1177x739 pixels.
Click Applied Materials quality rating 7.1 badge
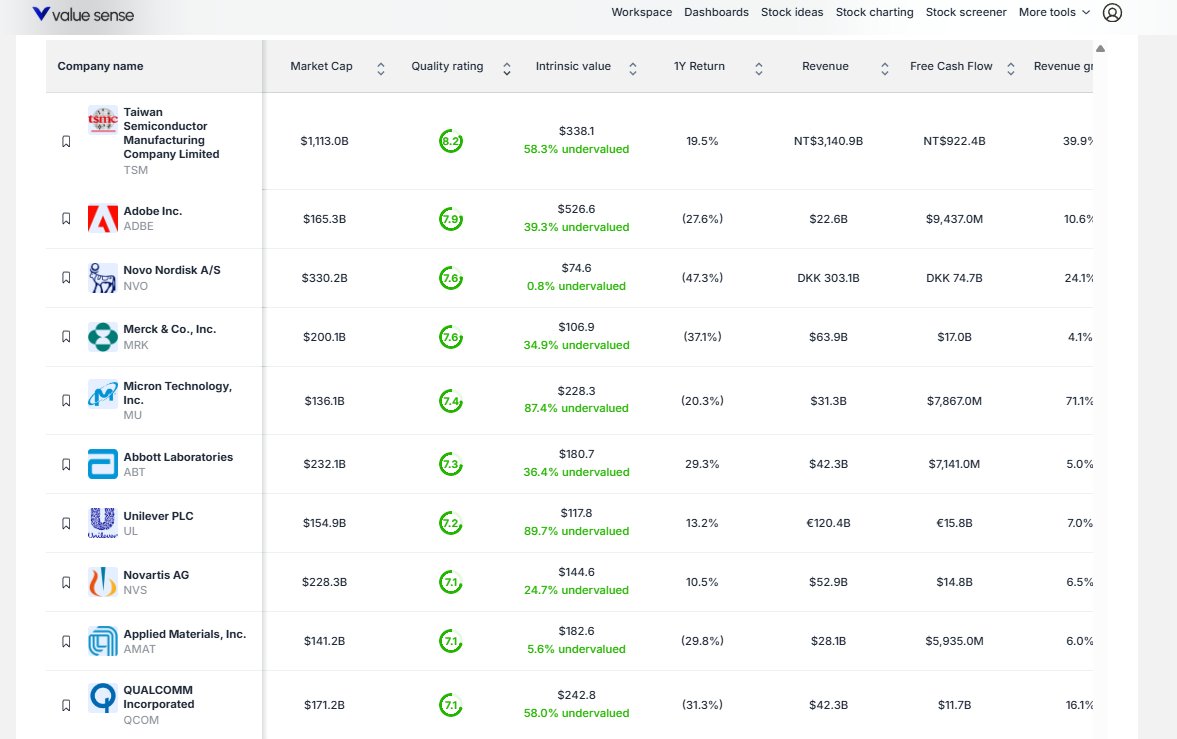450,641
